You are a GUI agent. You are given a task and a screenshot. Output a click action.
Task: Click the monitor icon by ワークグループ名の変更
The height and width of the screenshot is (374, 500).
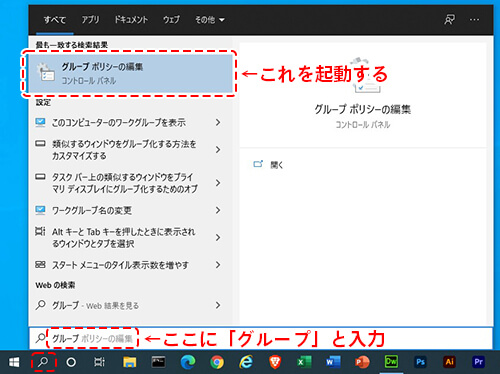point(40,210)
